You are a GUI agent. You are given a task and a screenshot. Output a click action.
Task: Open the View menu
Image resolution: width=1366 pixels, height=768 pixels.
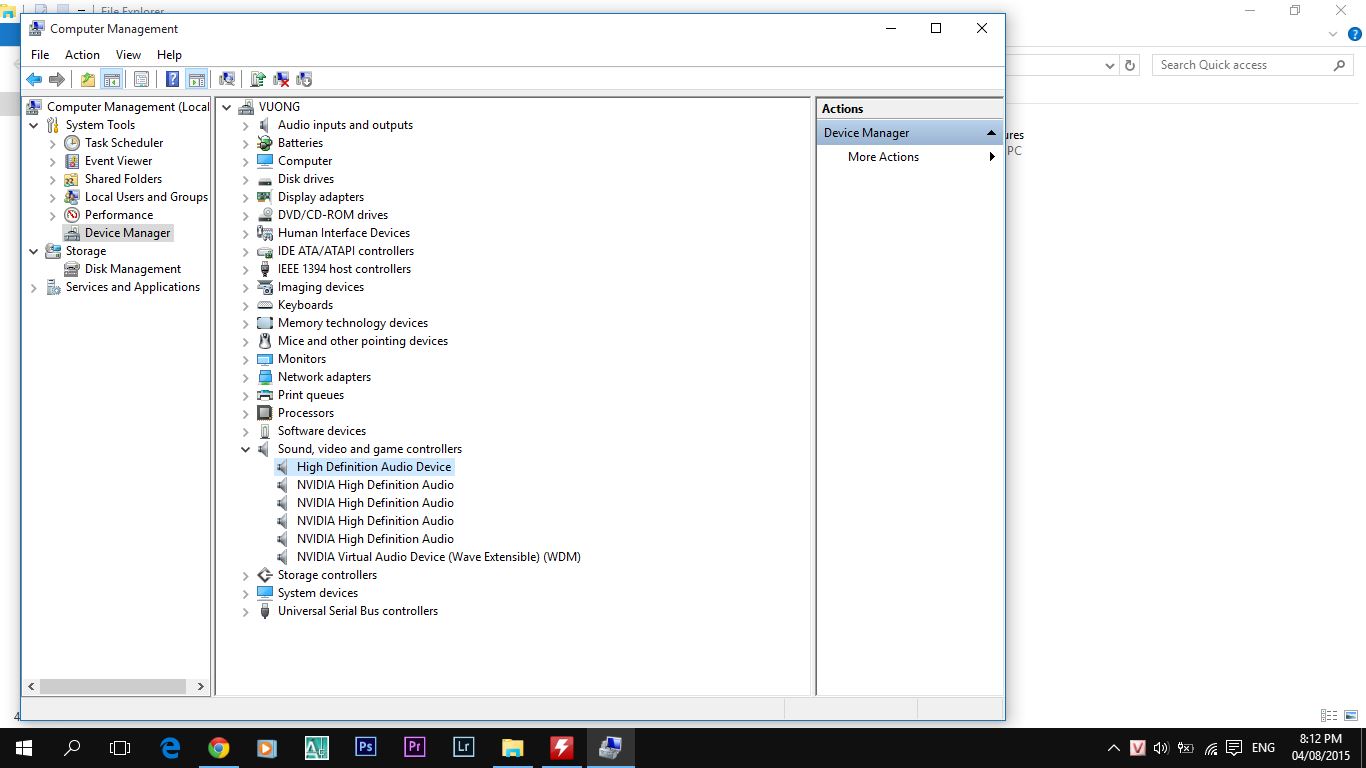(128, 55)
